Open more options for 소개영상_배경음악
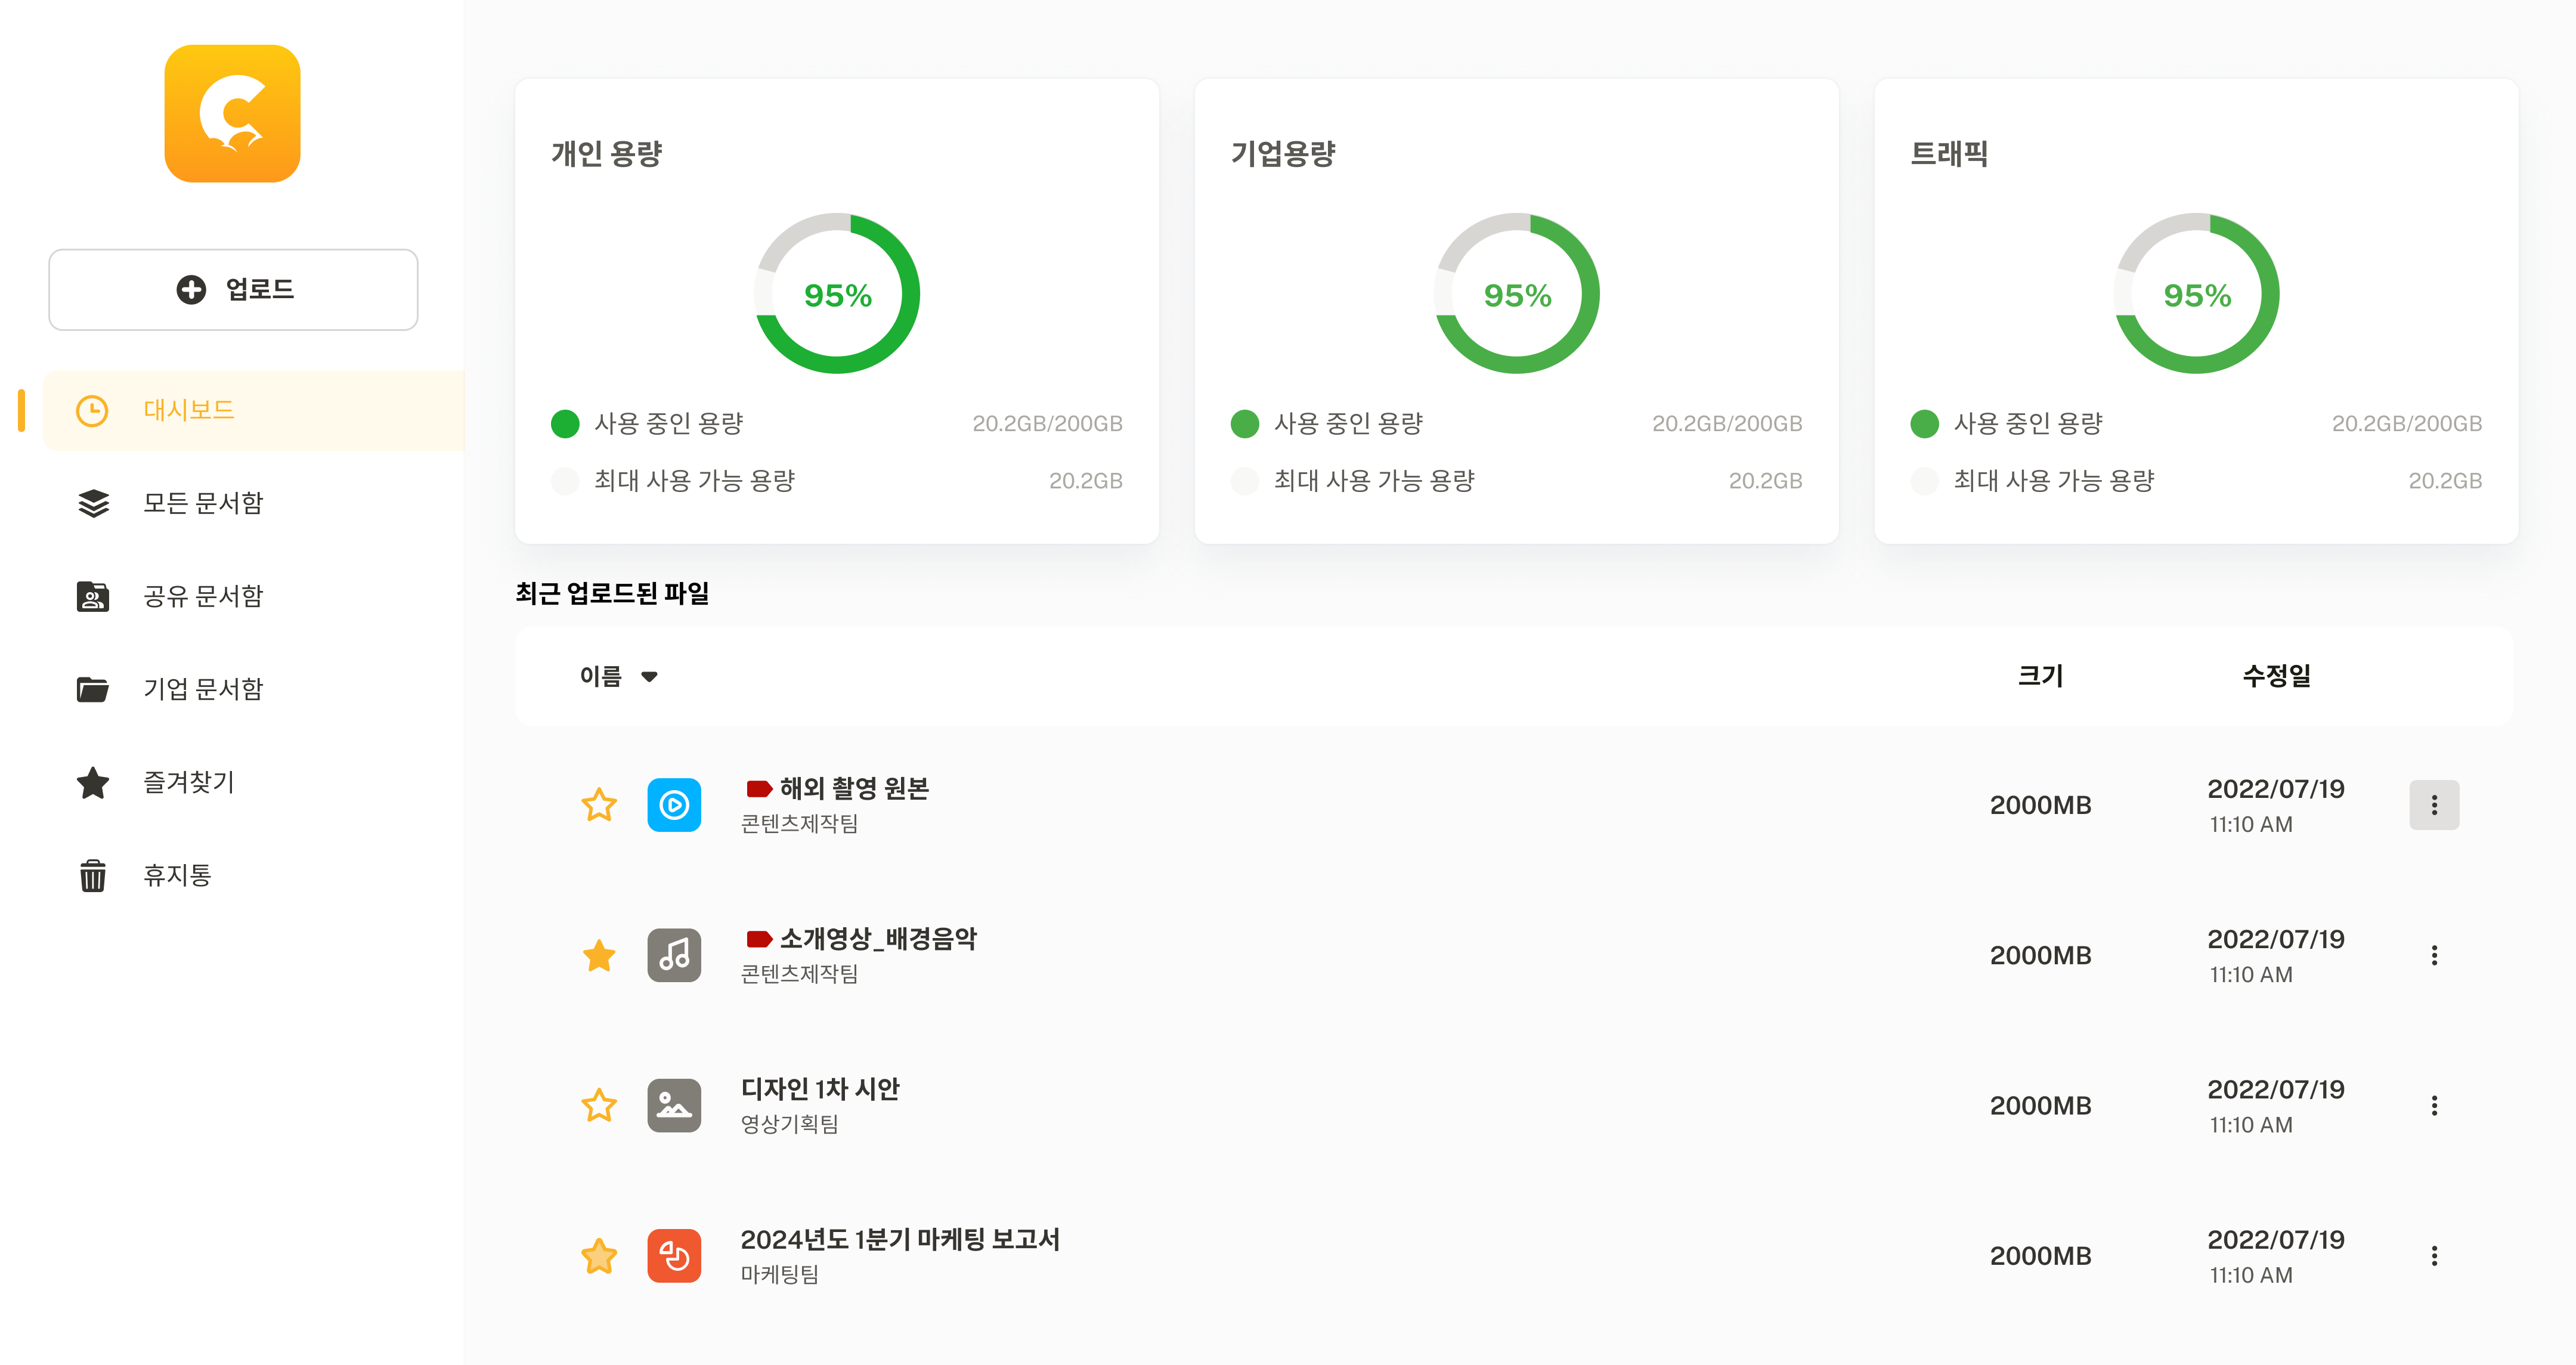This screenshot has height=1365, width=2576. coord(2434,955)
